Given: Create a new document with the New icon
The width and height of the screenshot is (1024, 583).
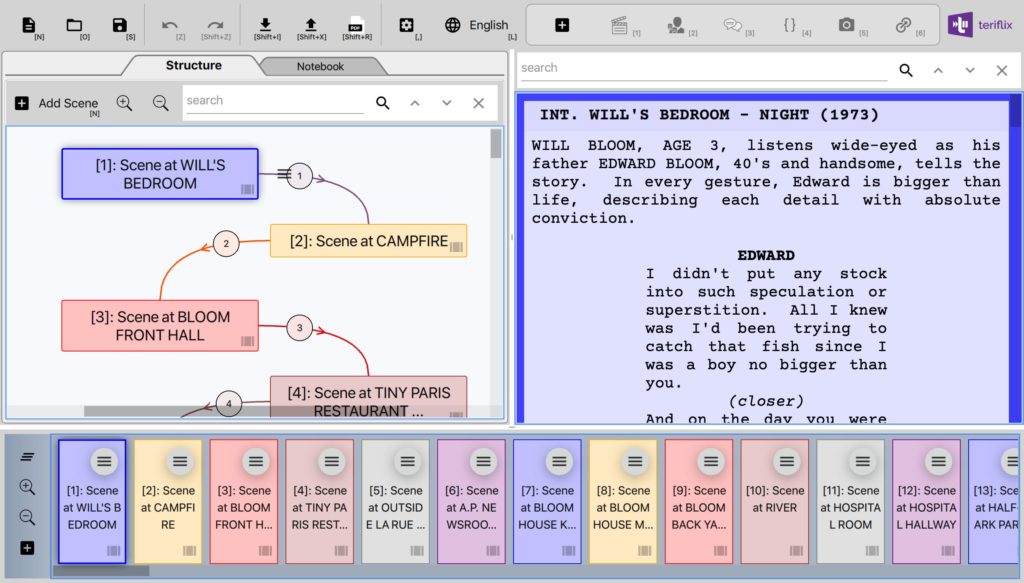Looking at the screenshot, I should coord(29,25).
